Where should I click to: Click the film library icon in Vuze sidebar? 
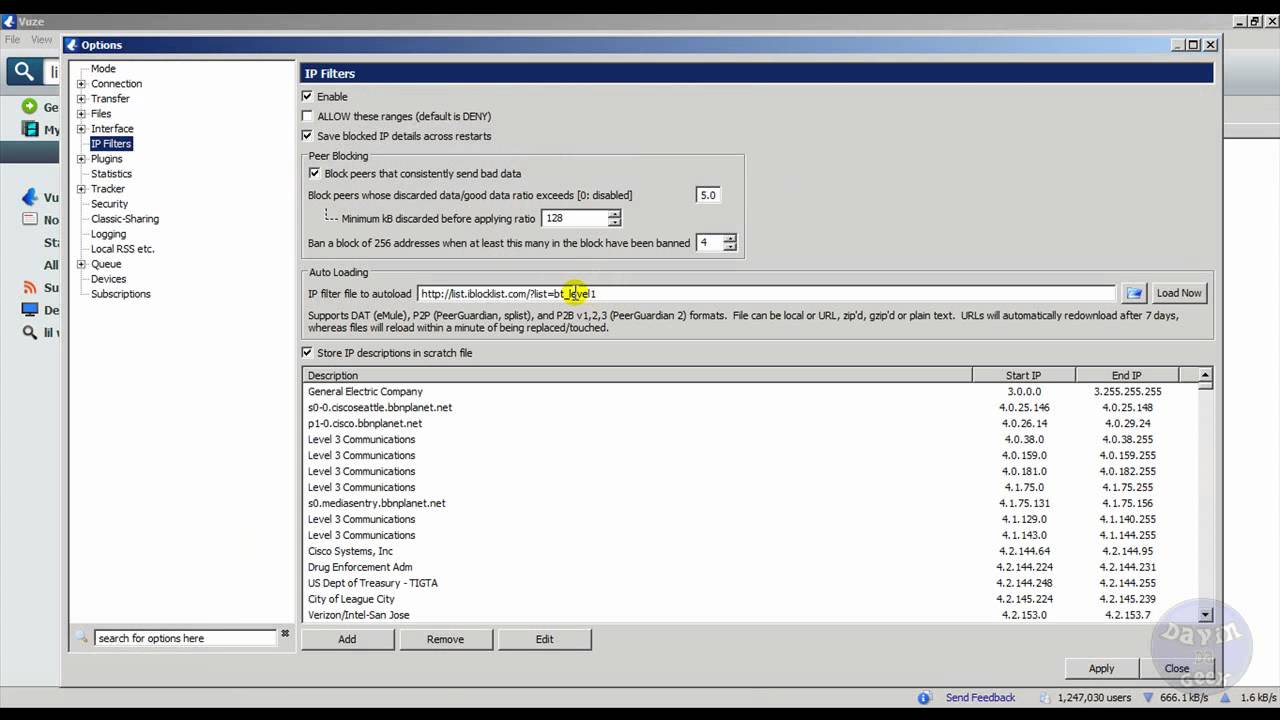coord(29,129)
